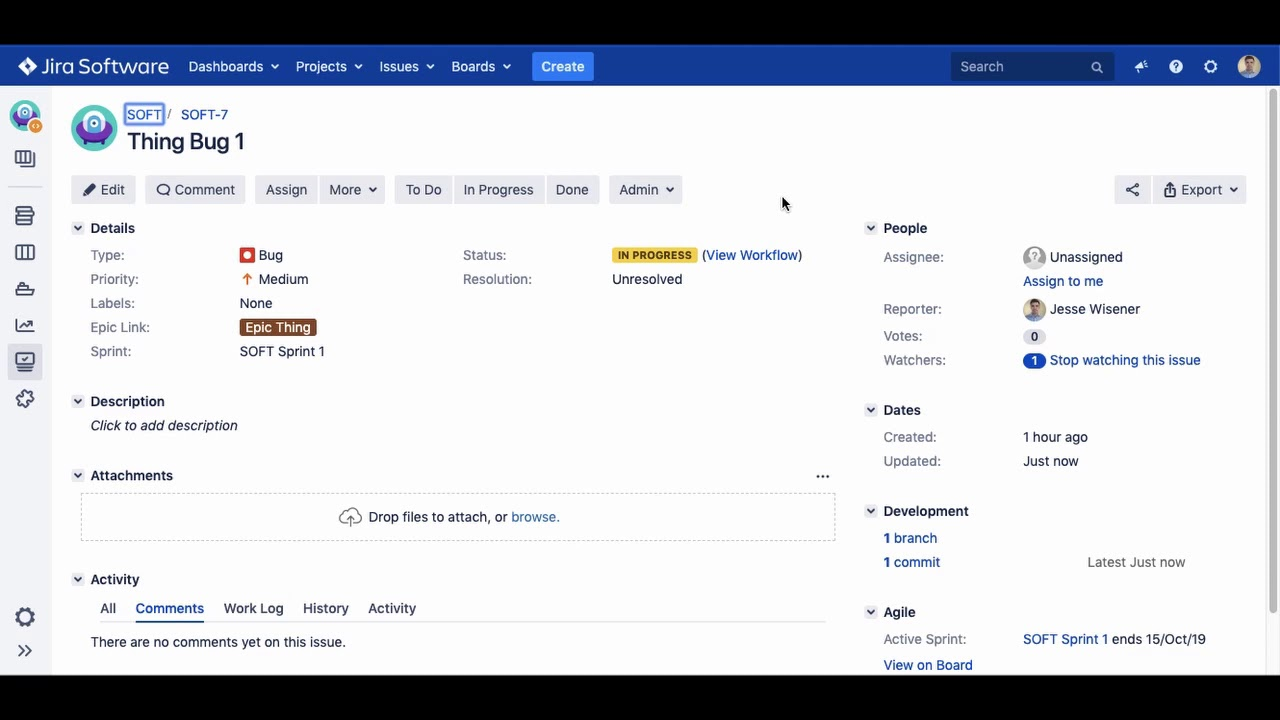Click the cloud upload icon in attachments
This screenshot has width=1280, height=720.
[x=350, y=517]
